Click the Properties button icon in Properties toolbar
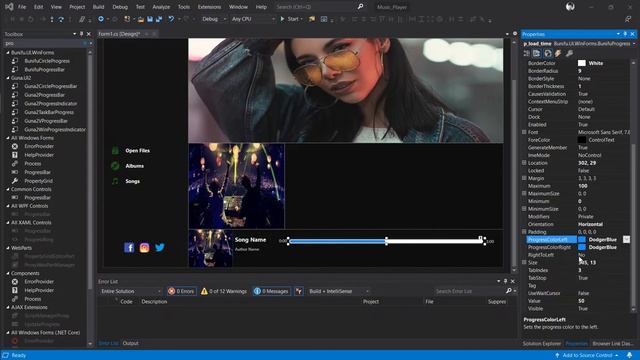The height and width of the screenshot is (360, 640). click(x=547, y=53)
